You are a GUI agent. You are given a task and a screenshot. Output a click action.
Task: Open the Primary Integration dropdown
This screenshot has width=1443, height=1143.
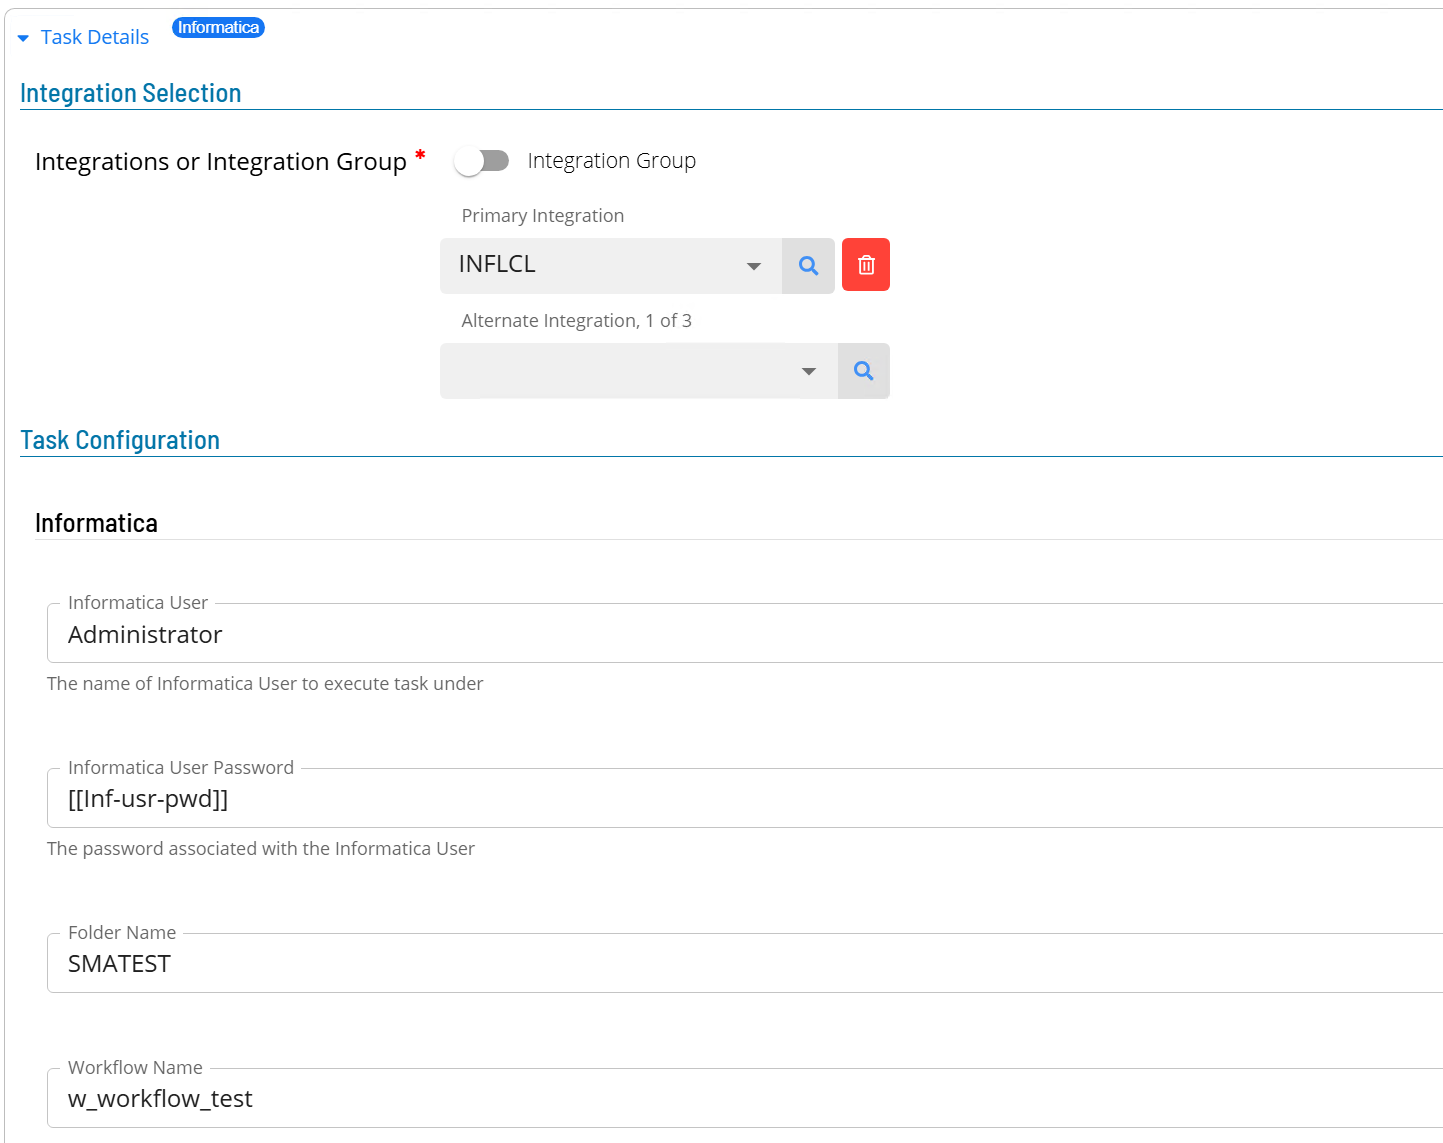click(754, 266)
